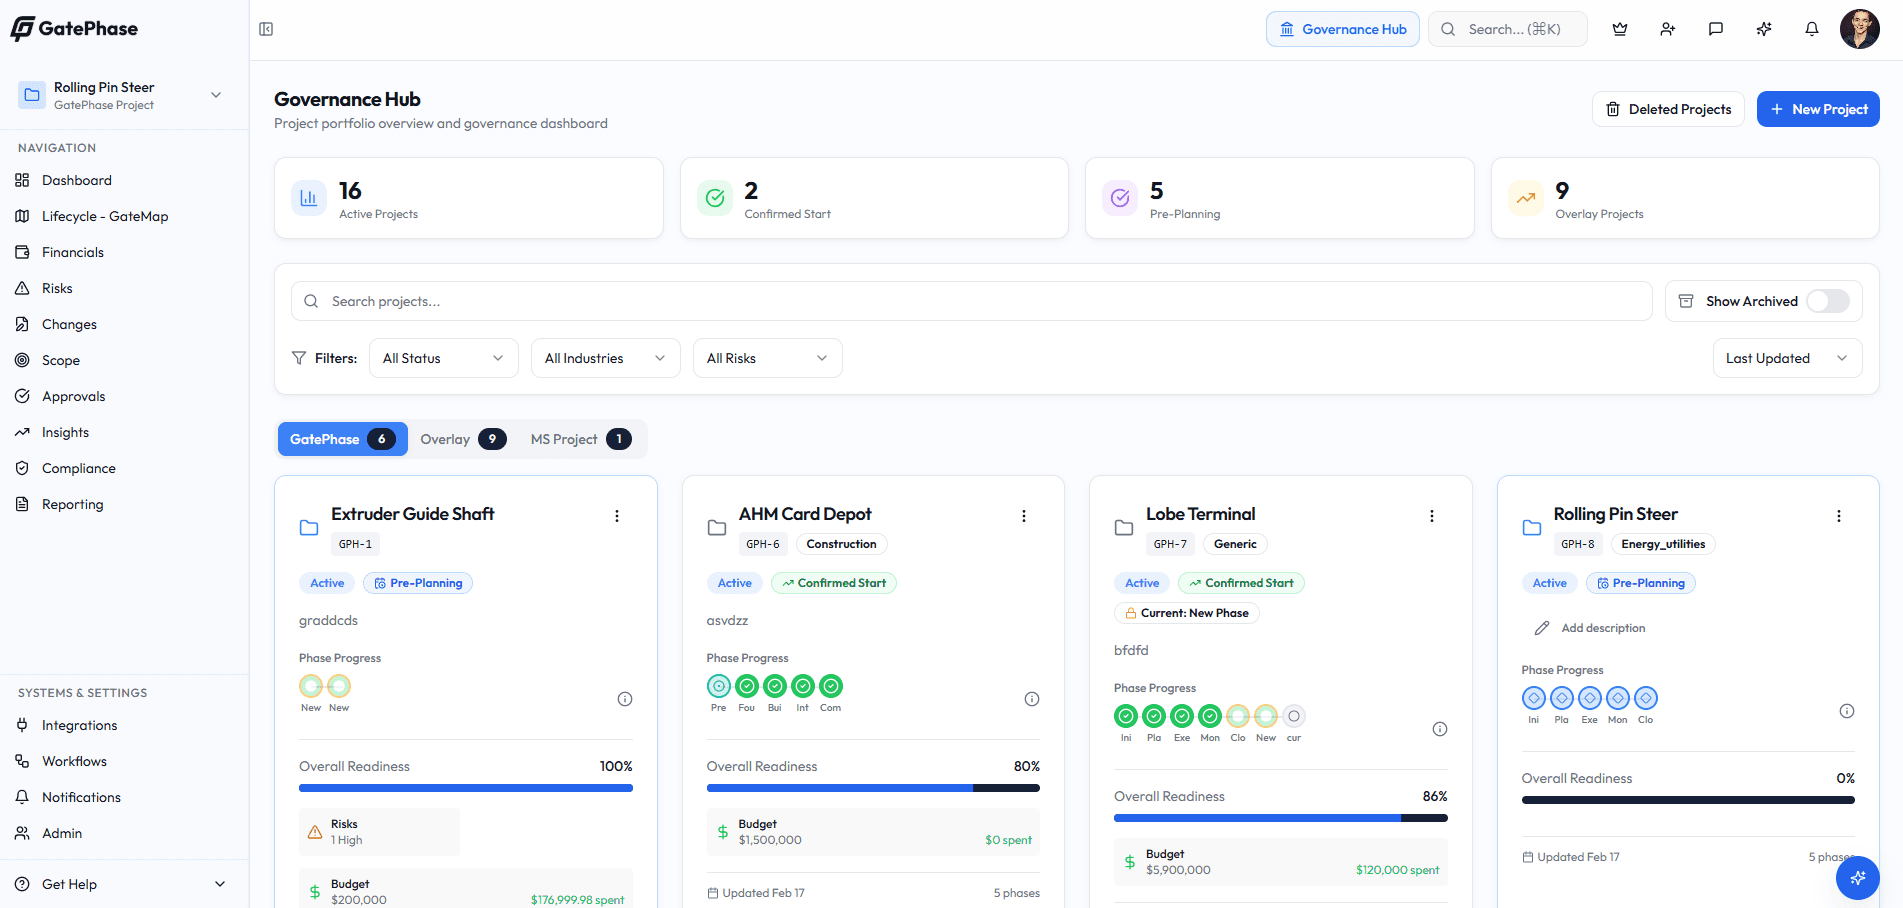Image resolution: width=1903 pixels, height=908 pixels.
Task: Toggle Show Archived switch
Action: point(1828,301)
